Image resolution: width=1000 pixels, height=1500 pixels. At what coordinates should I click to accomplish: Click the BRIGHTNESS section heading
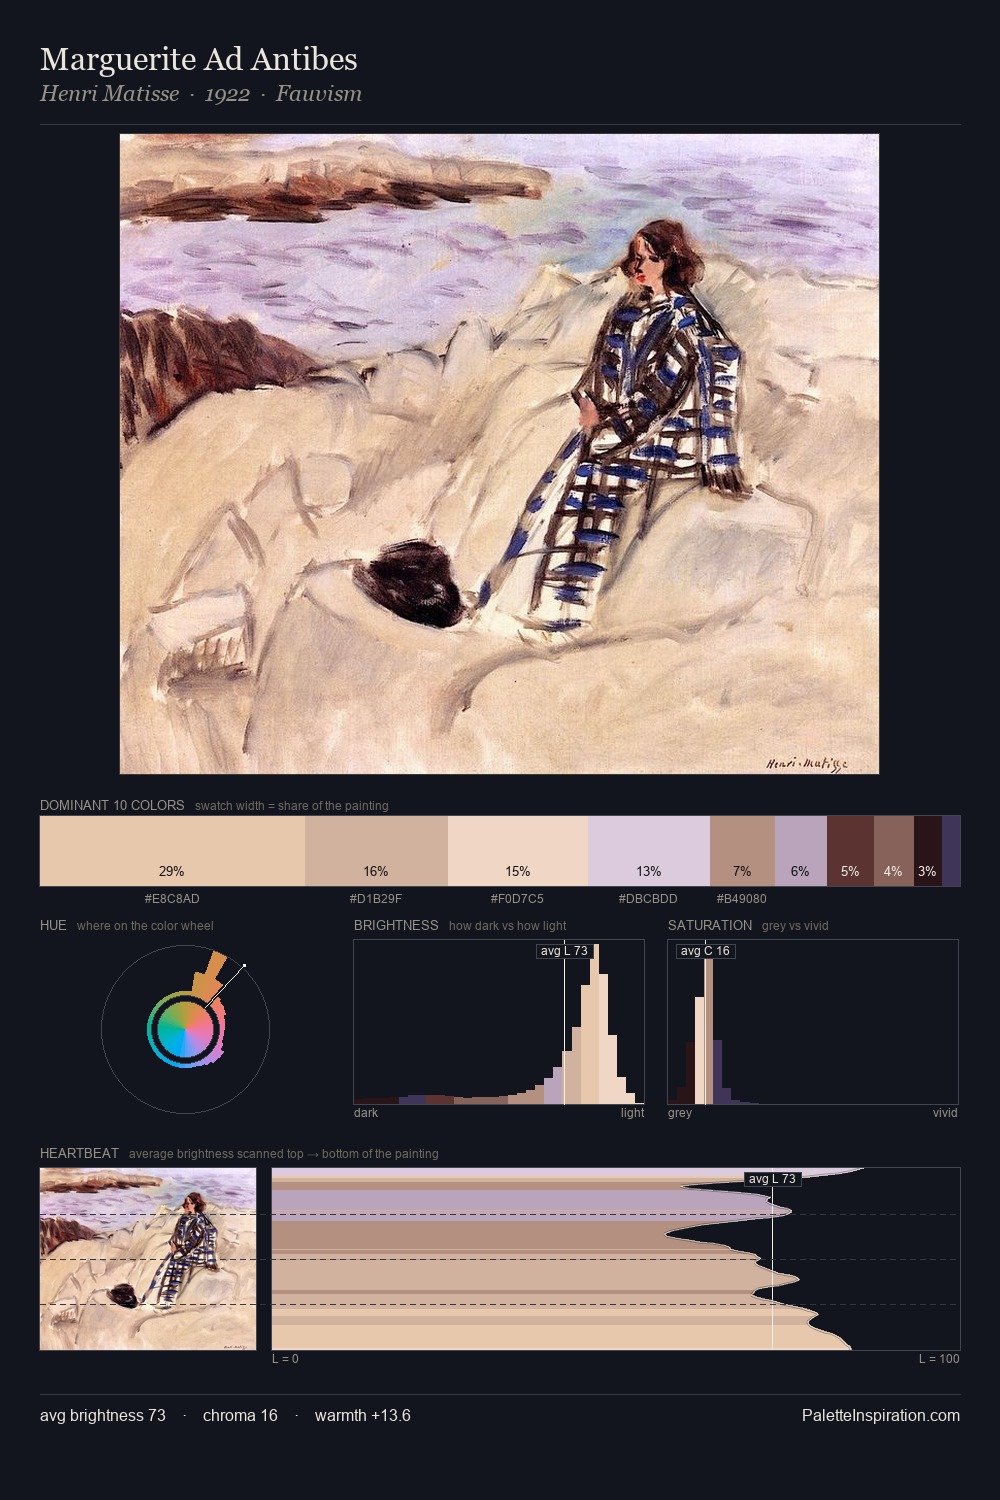click(x=396, y=925)
